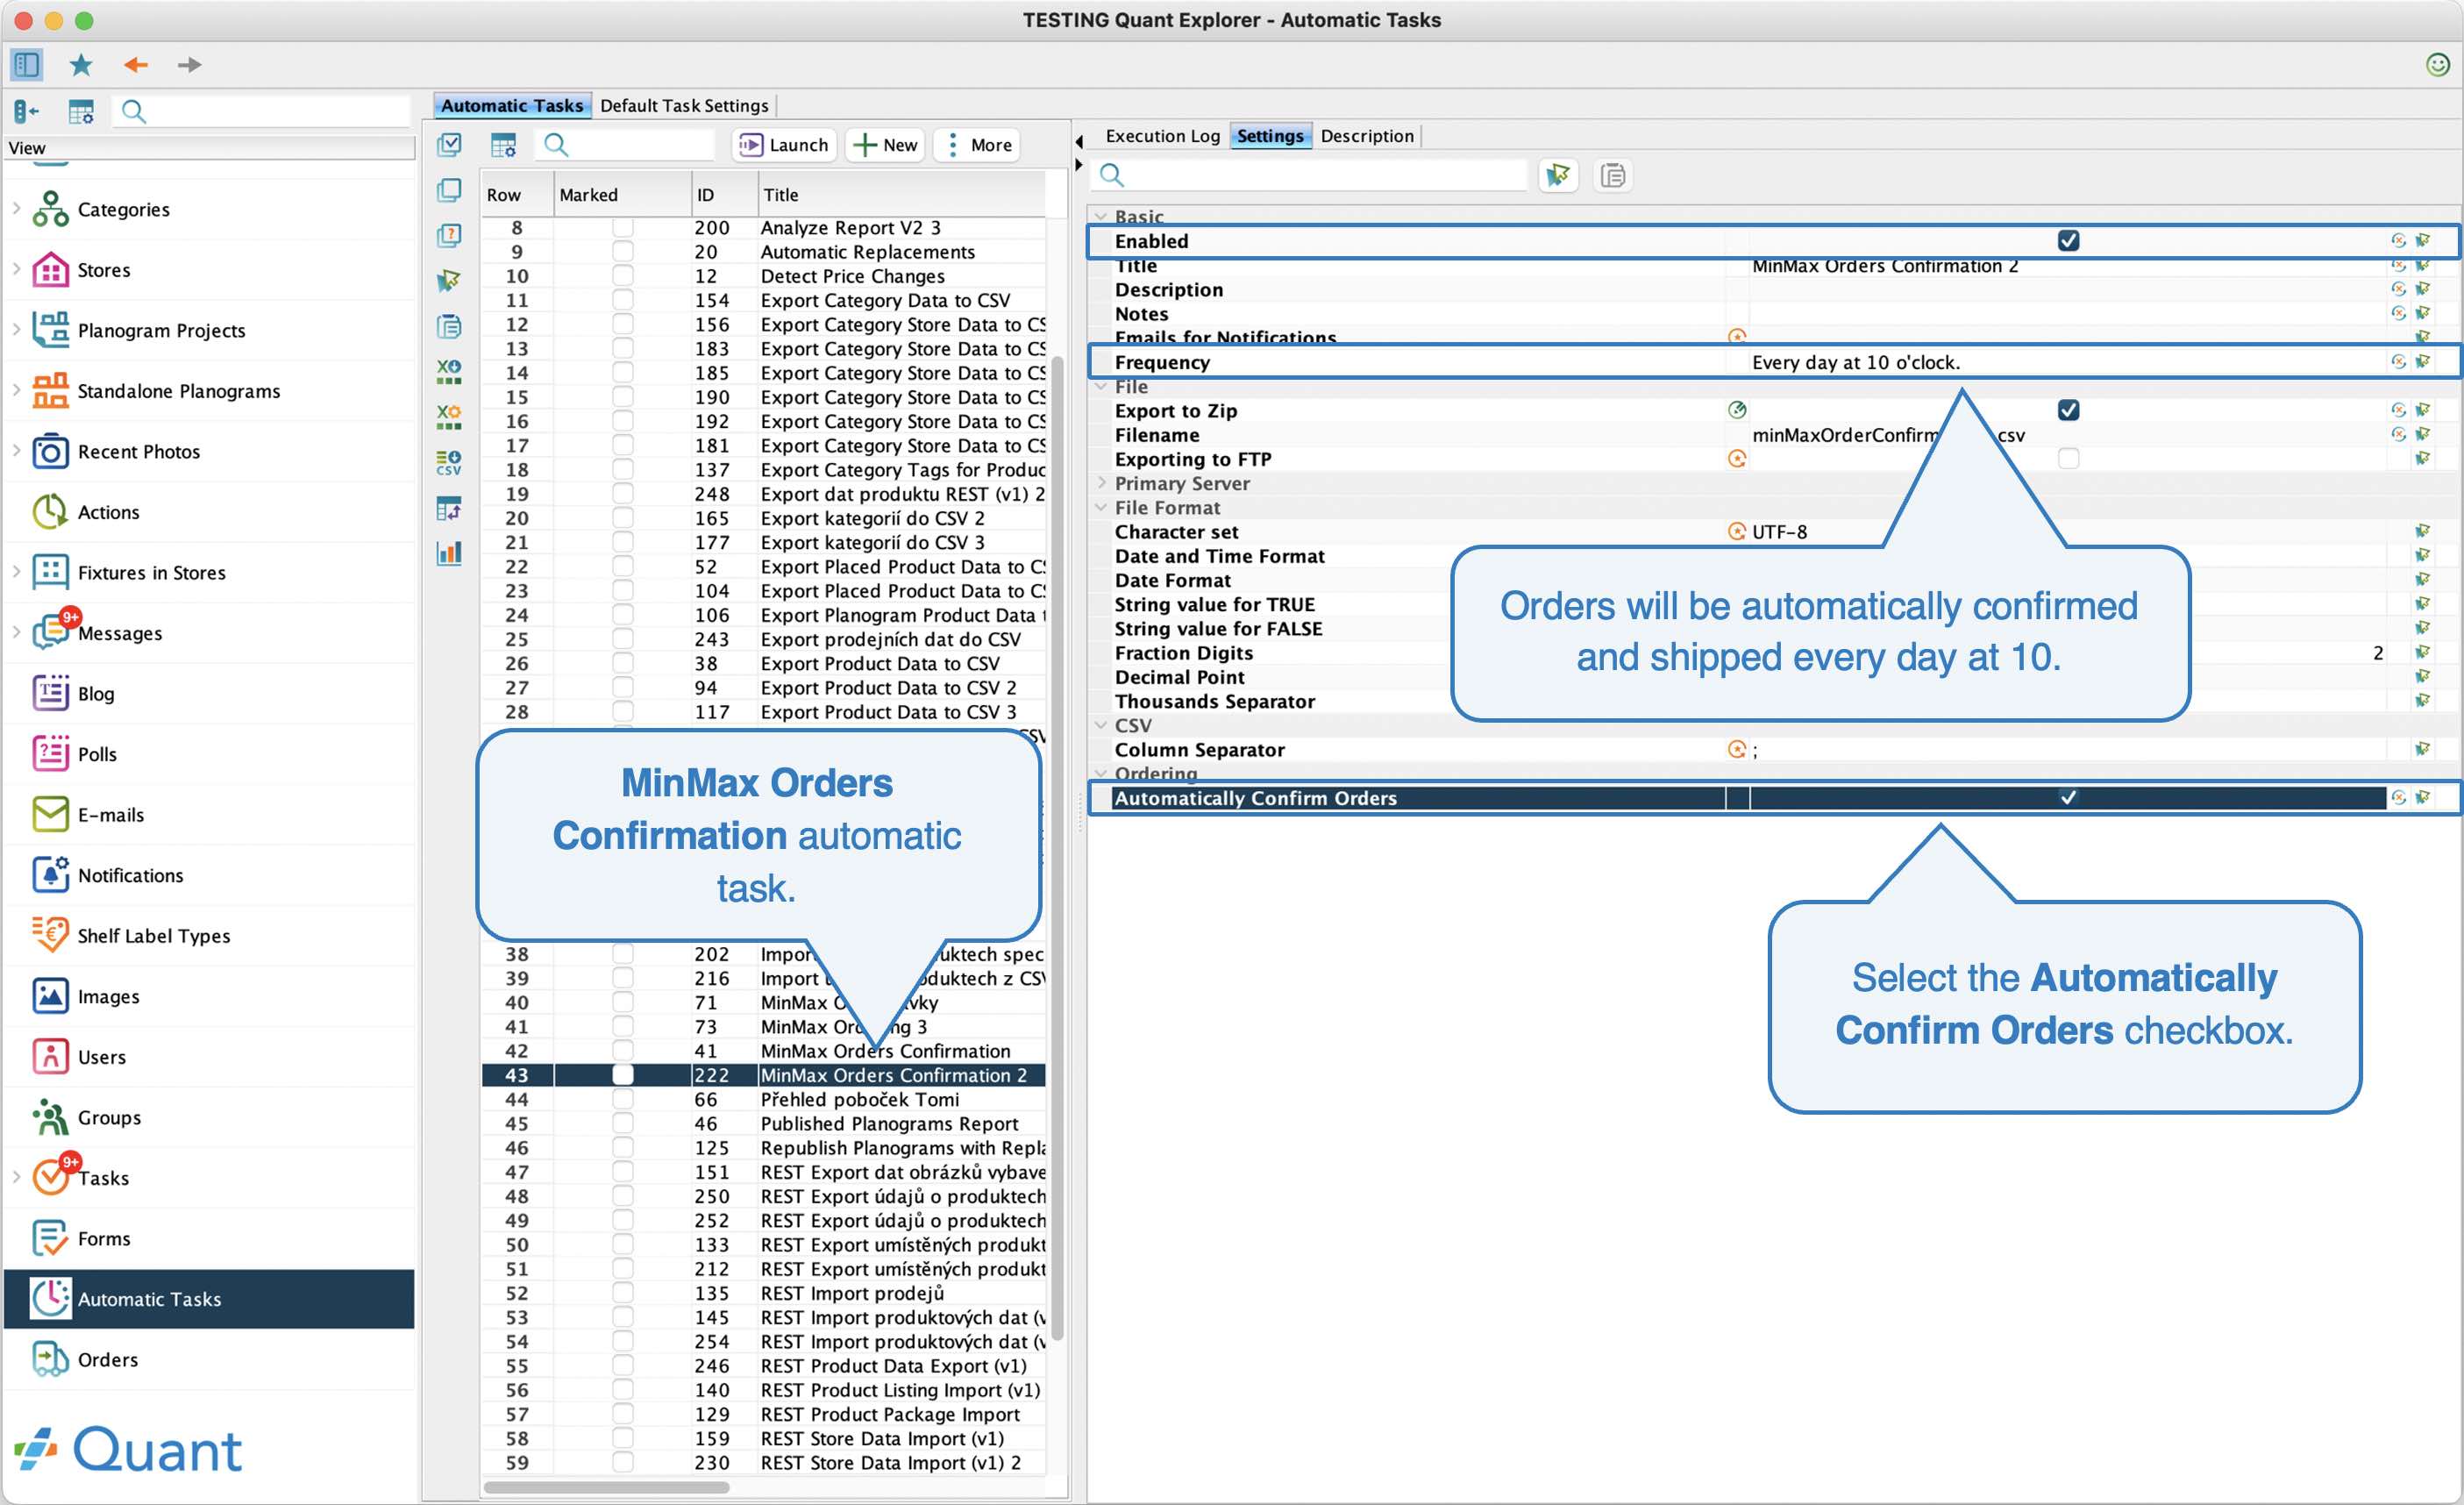Viewport: 2464px width, 1505px height.
Task: Open the Description tab
Action: click(1366, 135)
